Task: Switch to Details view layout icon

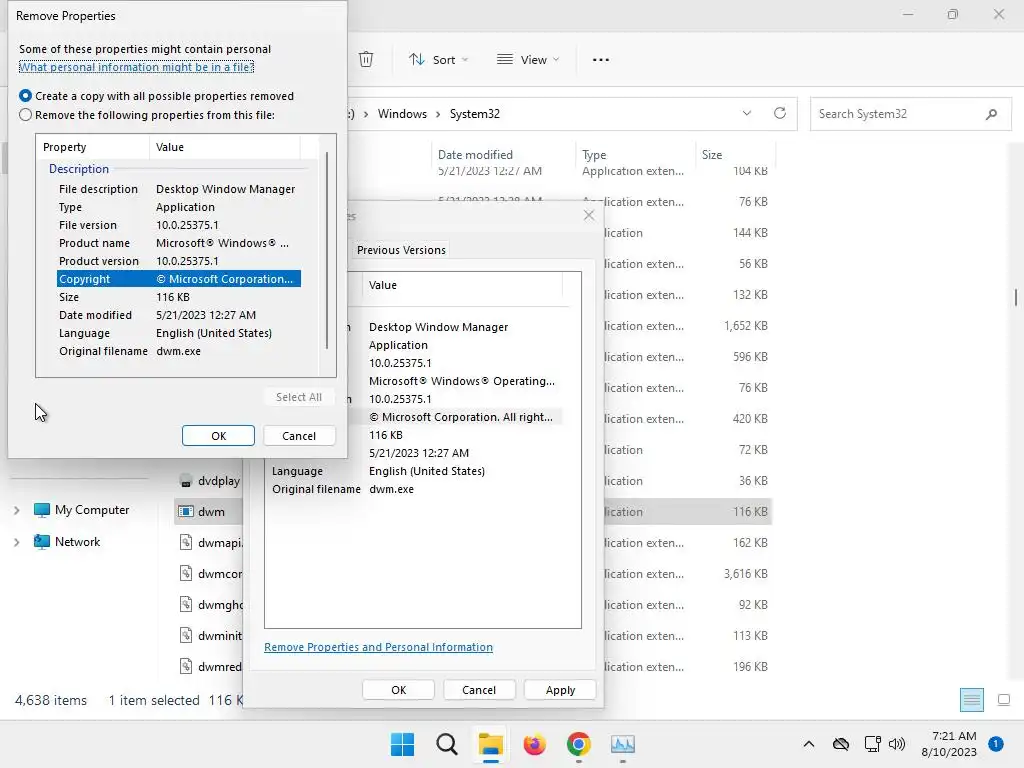Action: (x=972, y=700)
